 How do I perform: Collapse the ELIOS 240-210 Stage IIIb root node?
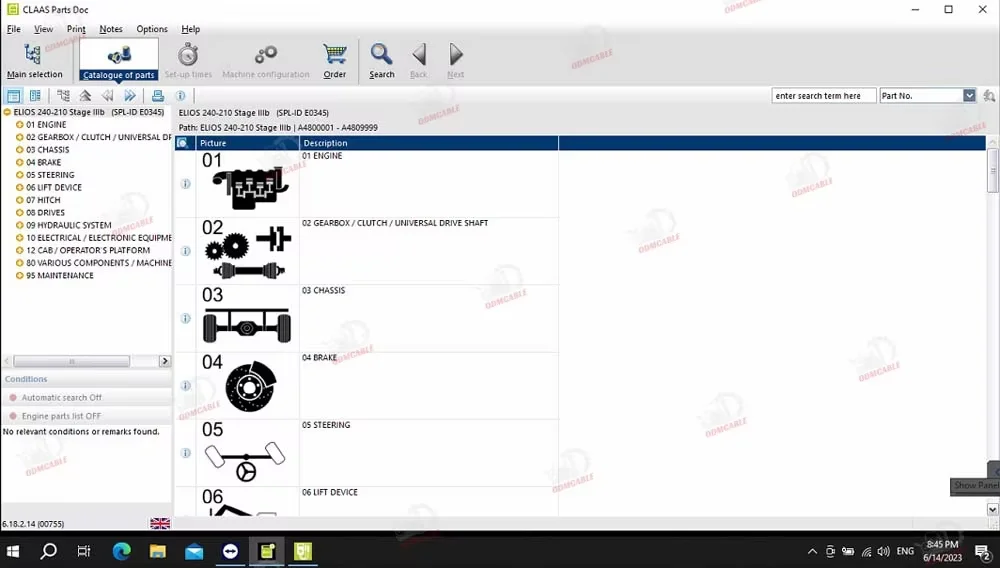pos(8,112)
